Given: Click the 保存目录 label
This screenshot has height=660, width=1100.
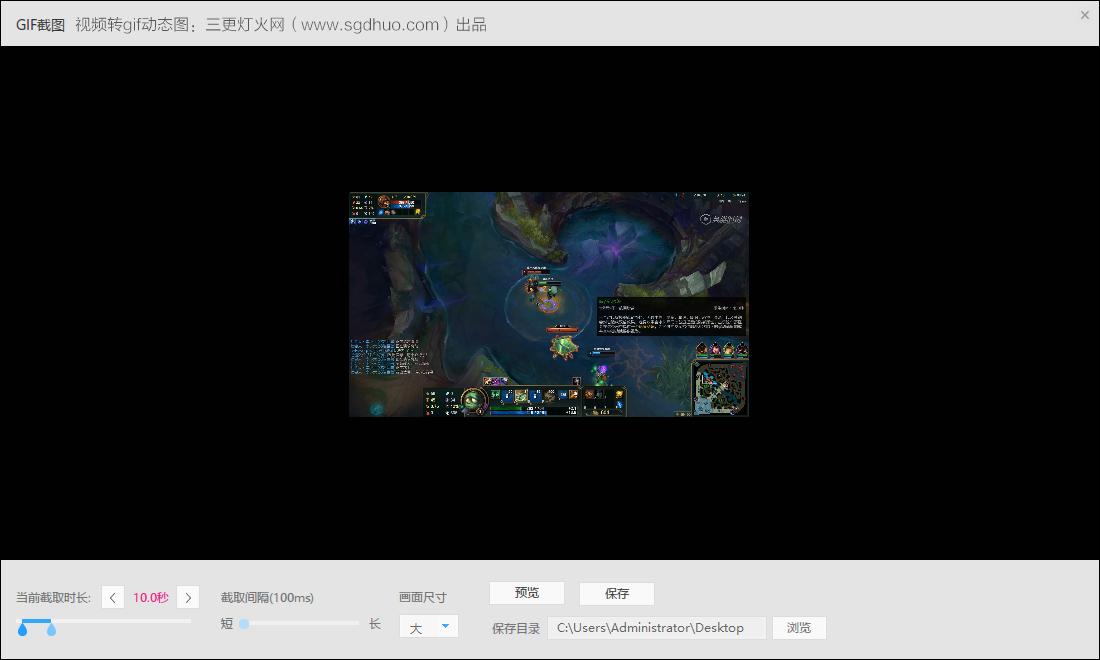Looking at the screenshot, I should click(516, 628).
